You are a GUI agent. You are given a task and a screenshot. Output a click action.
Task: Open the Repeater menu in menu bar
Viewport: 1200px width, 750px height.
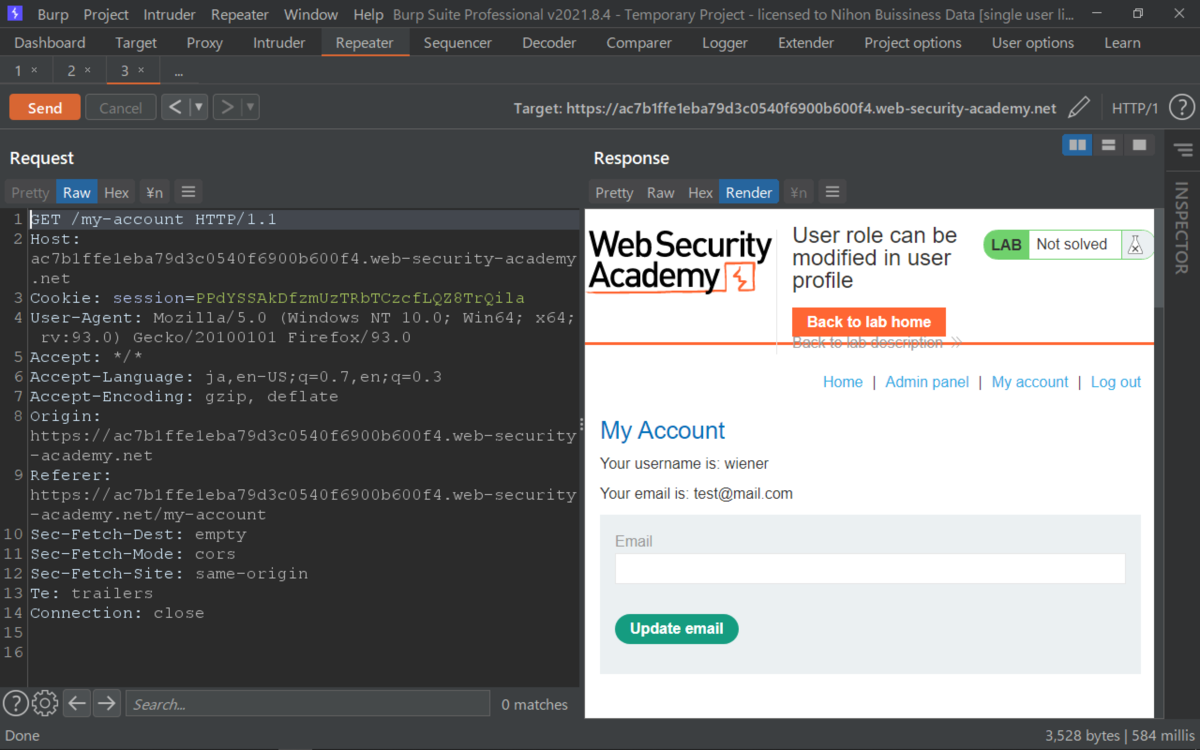pyautogui.click(x=240, y=15)
